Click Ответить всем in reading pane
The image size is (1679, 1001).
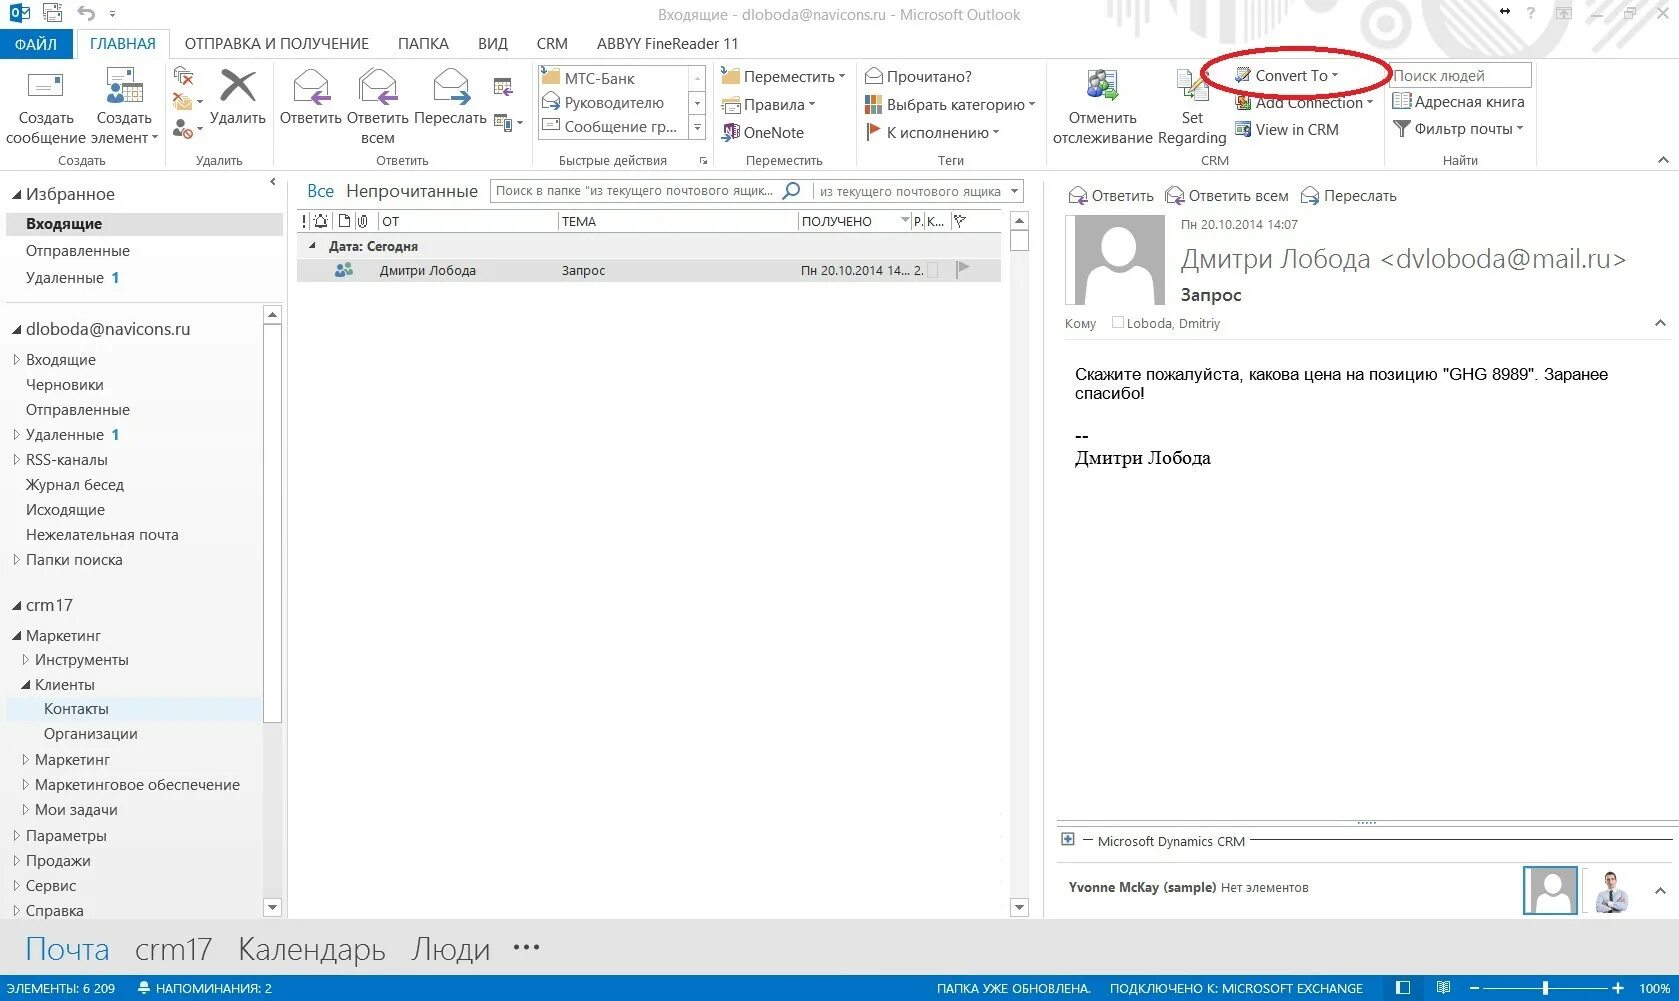[1227, 196]
